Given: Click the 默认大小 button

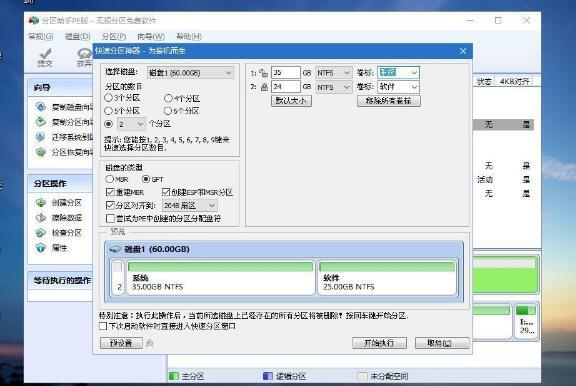Looking at the screenshot, I should 291,101.
